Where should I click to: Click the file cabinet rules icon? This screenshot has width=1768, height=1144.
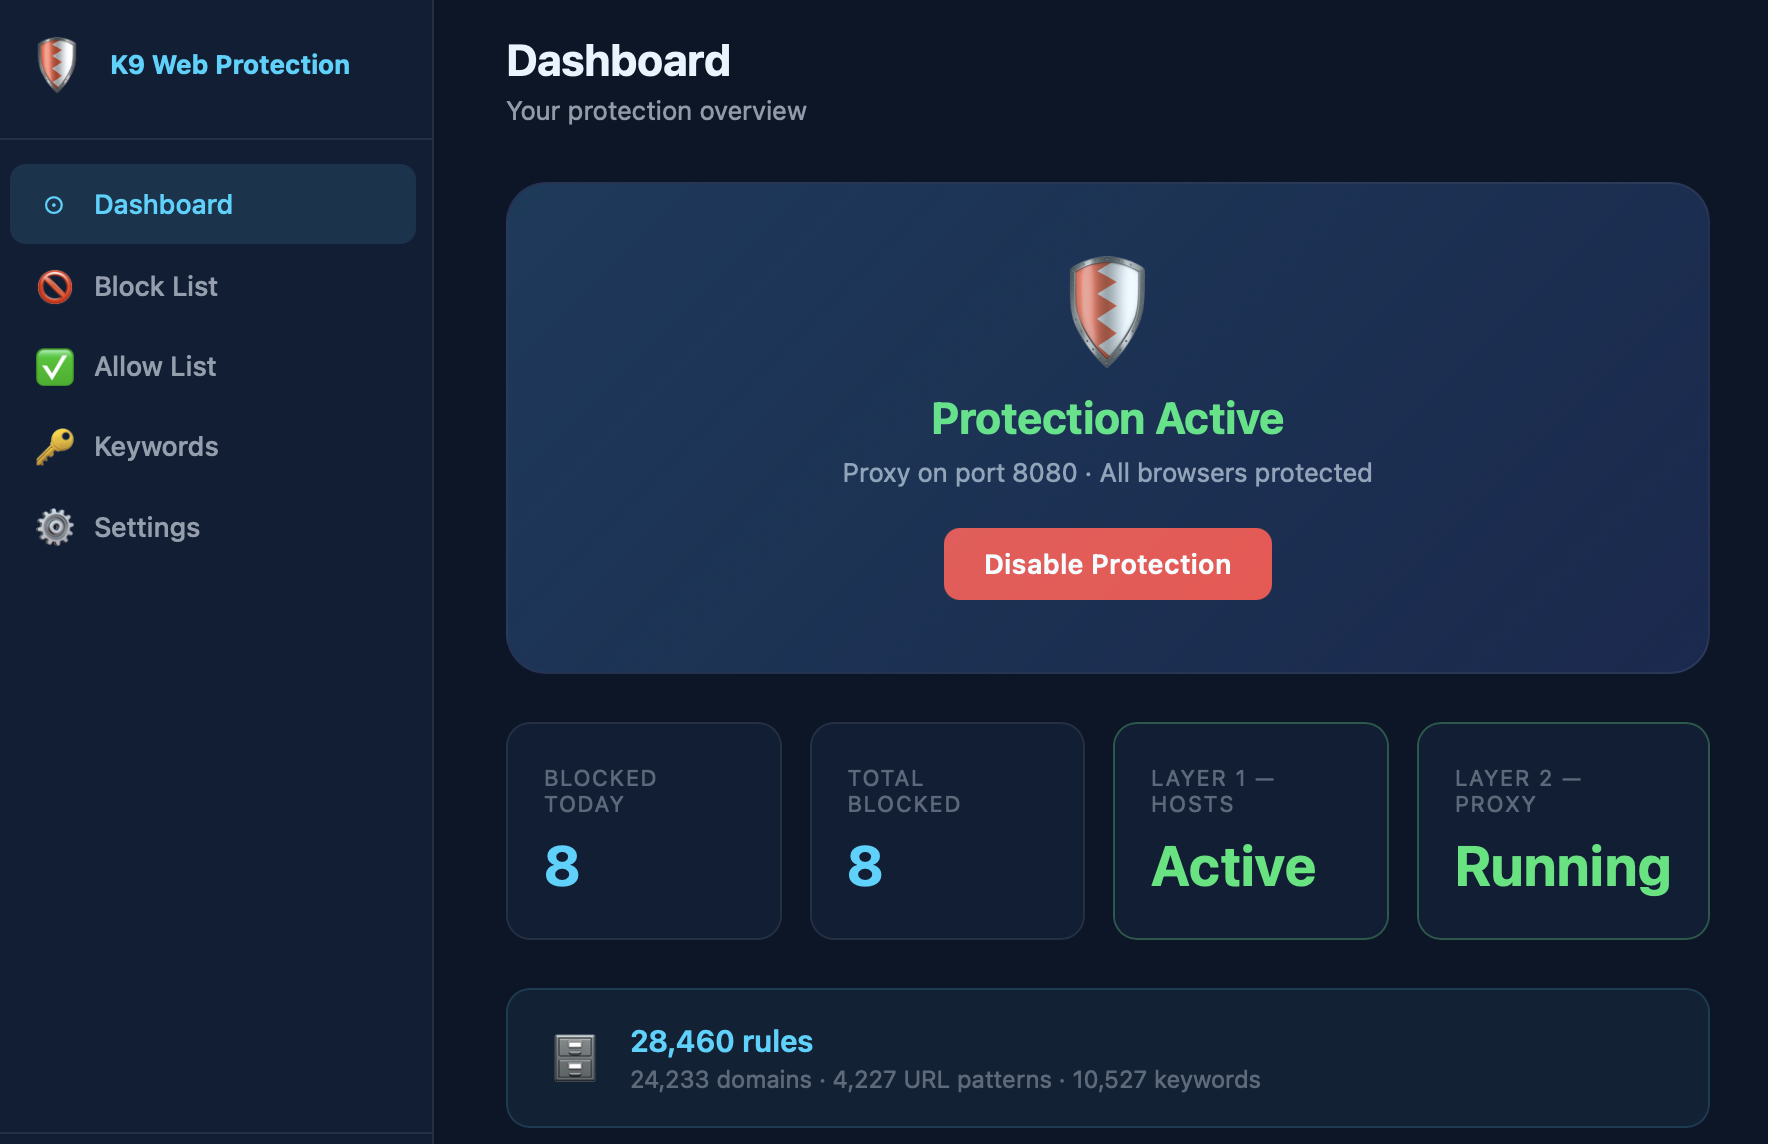[575, 1058]
